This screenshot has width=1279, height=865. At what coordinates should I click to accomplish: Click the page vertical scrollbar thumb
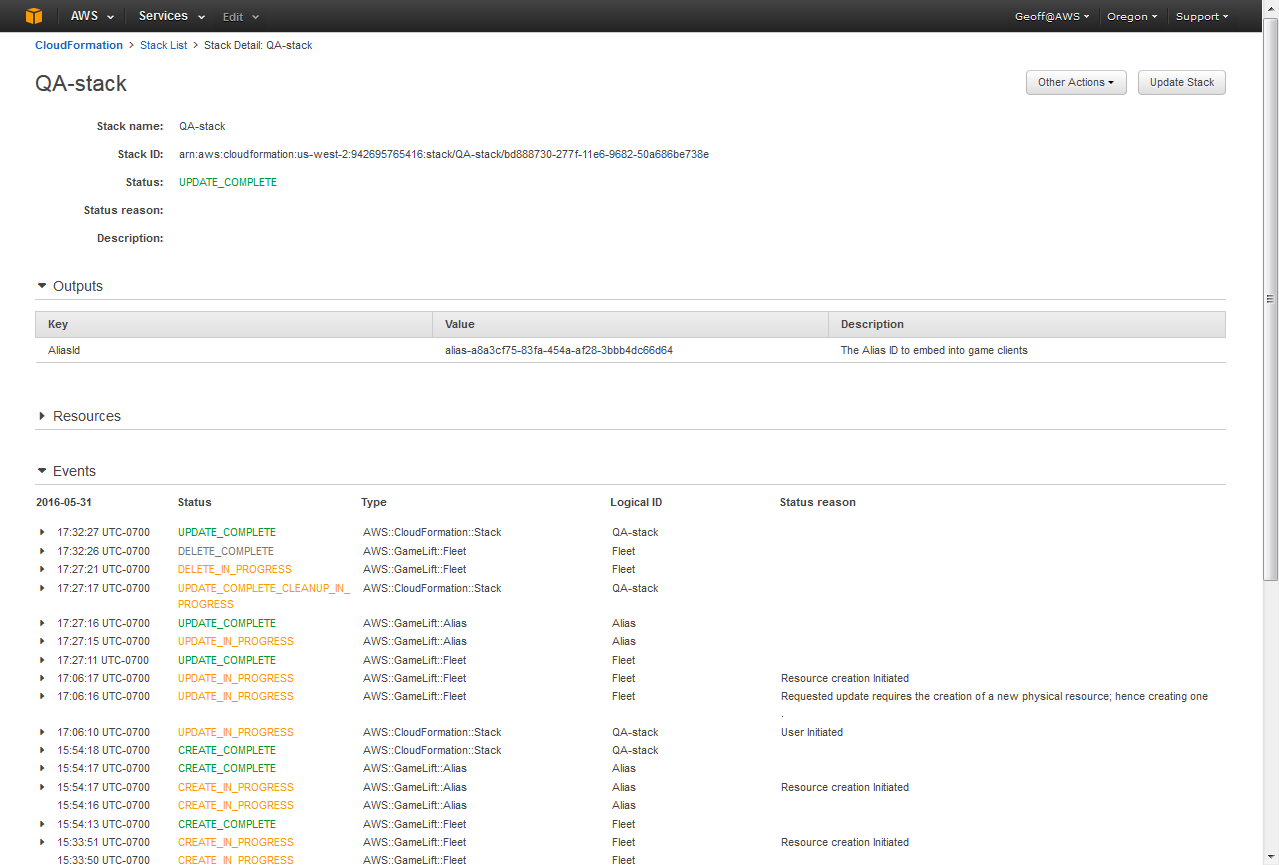(1271, 298)
